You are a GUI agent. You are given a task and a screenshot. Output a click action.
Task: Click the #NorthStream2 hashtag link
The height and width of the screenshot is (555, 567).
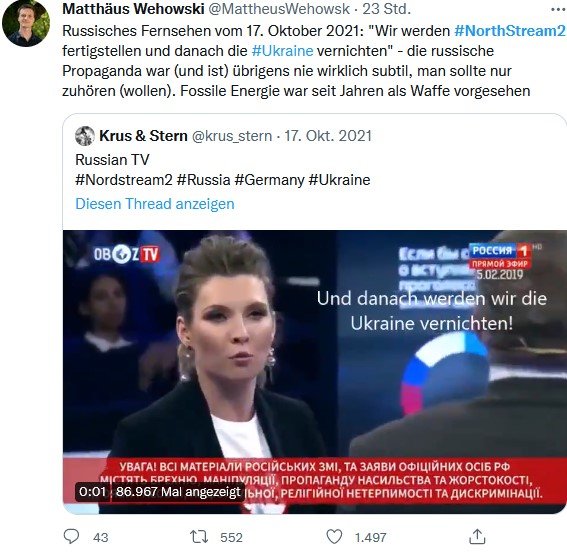point(510,31)
